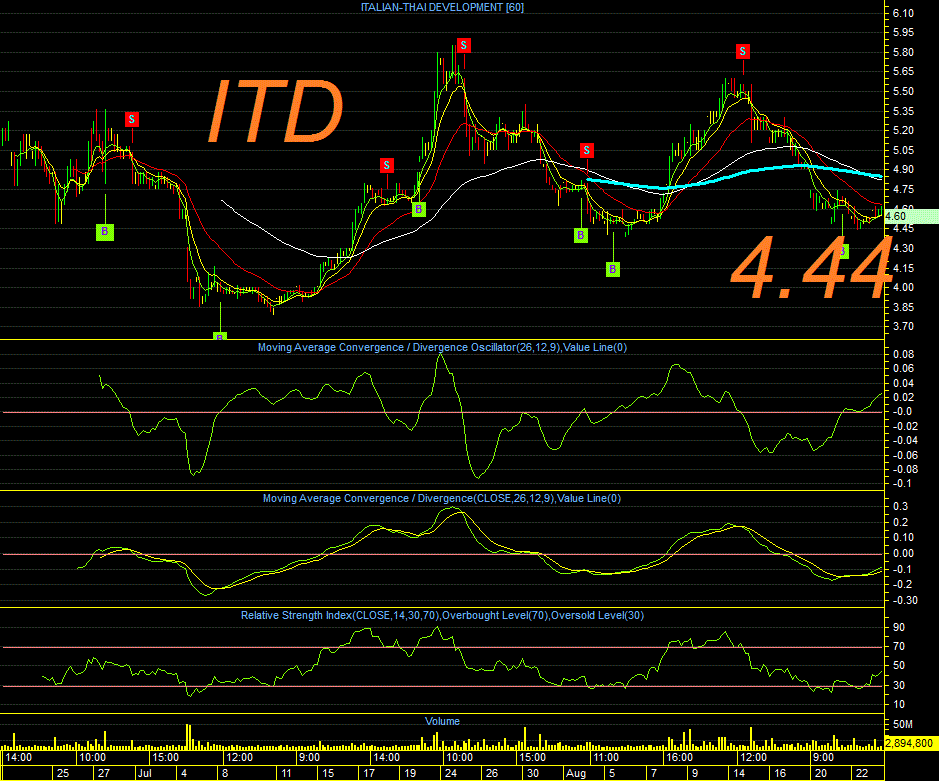This screenshot has height=781, width=939.
Task: Select the 3.70 price axis label
Action: click(x=903, y=326)
